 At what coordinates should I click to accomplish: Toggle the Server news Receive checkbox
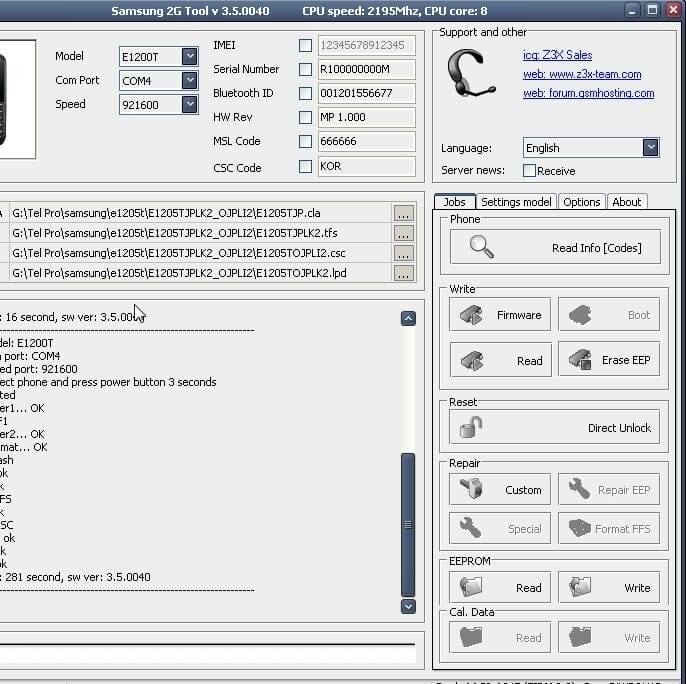click(x=529, y=170)
